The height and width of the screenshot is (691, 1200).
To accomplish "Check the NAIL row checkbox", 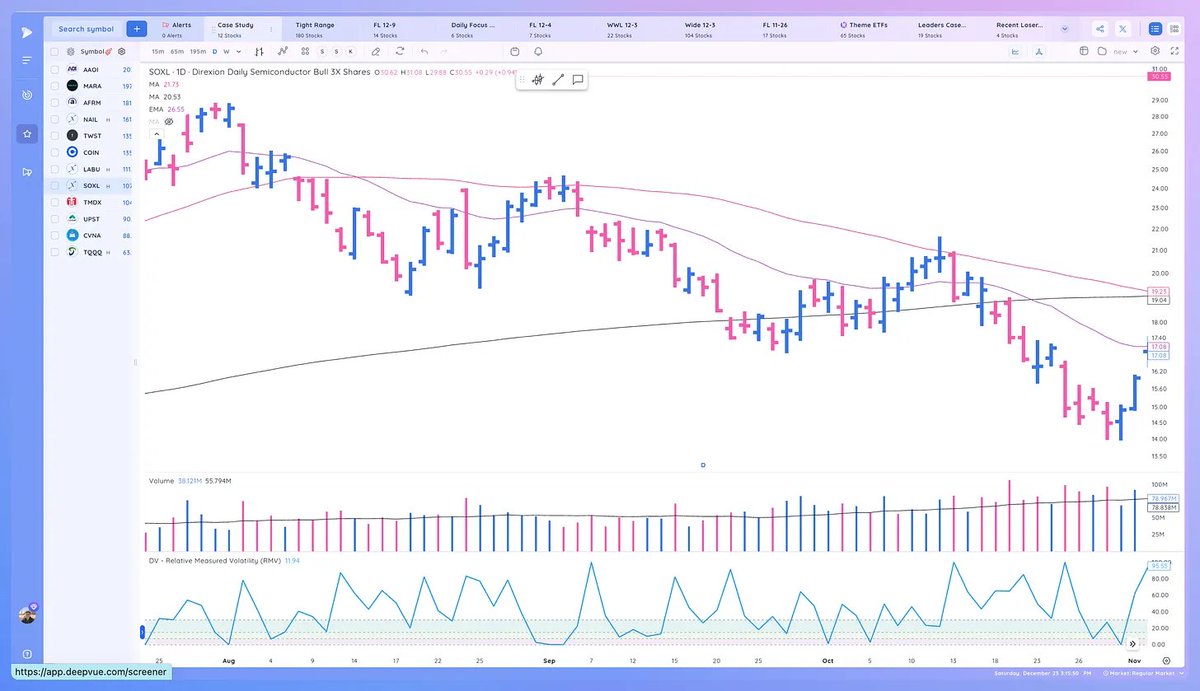I will [54, 119].
